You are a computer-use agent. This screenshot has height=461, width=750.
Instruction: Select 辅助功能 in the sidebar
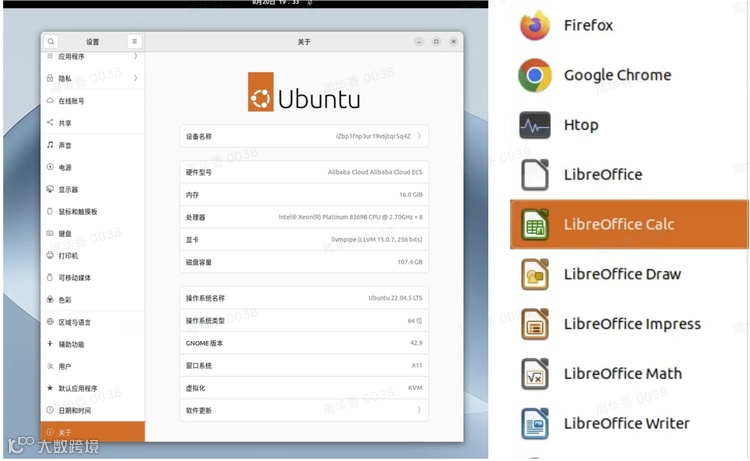(x=92, y=344)
